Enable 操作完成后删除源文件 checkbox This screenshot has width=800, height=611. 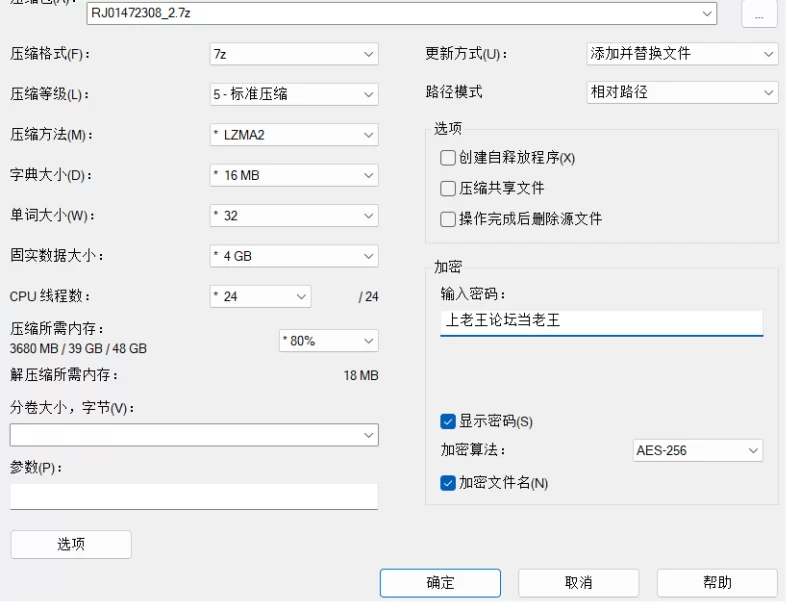(x=448, y=219)
